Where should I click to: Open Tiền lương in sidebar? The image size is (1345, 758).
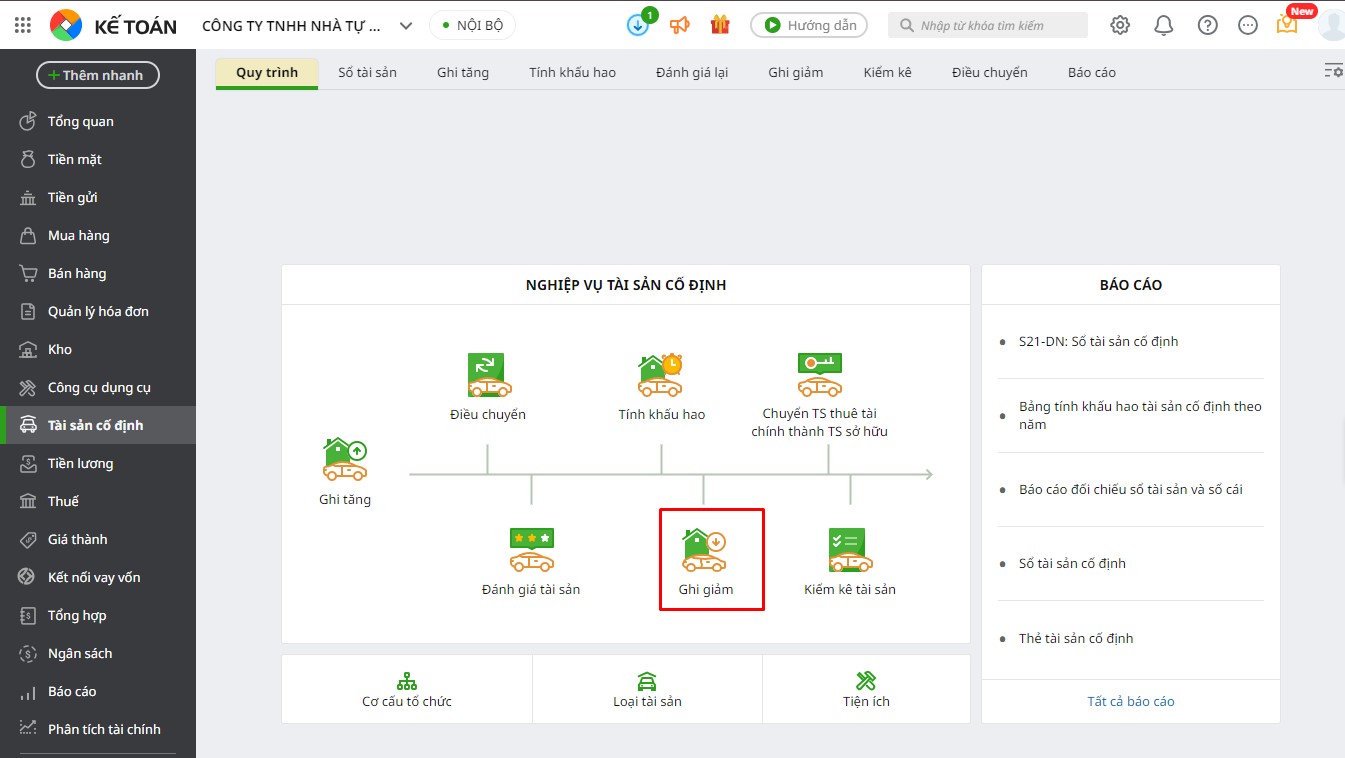click(98, 463)
